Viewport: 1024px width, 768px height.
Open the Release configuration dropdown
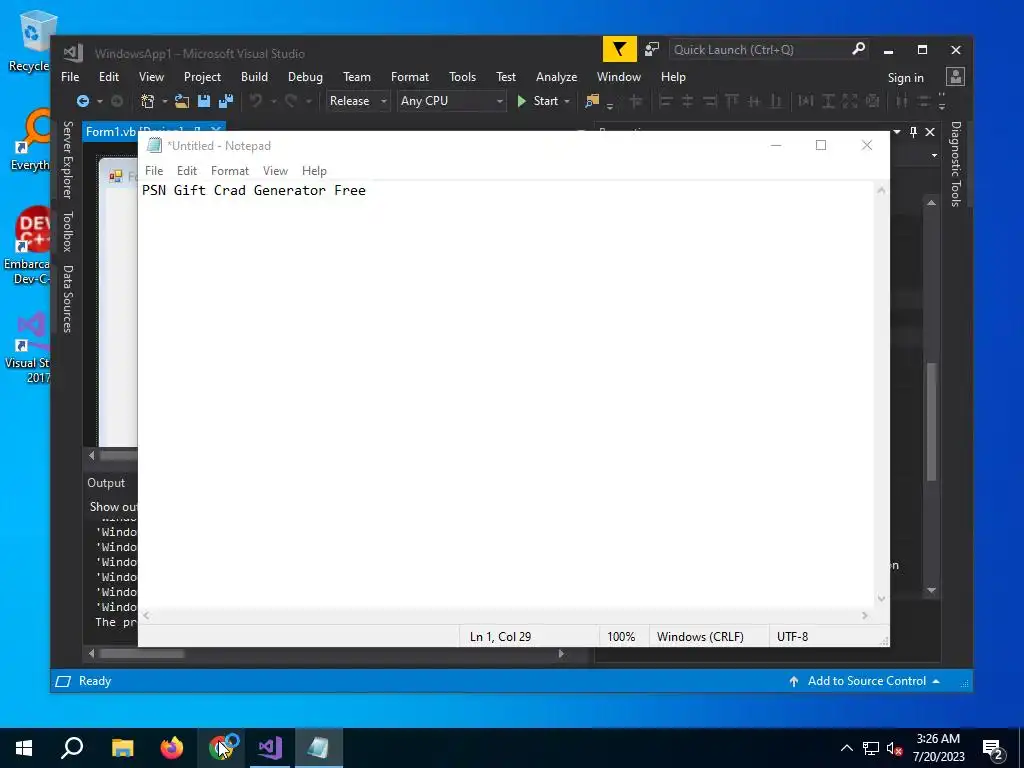[x=358, y=101]
